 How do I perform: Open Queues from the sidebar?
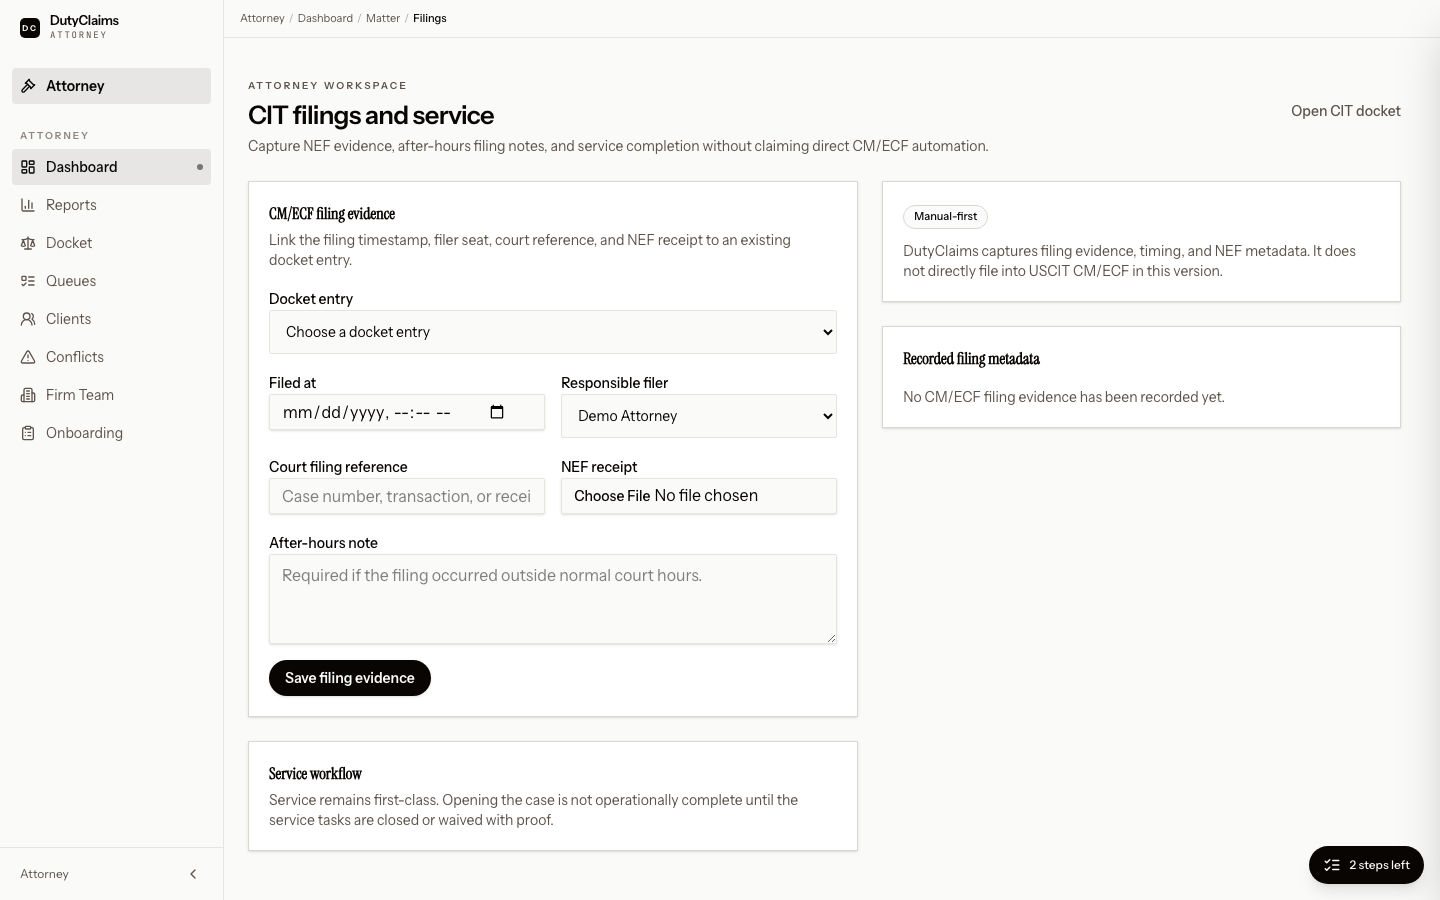(x=111, y=281)
